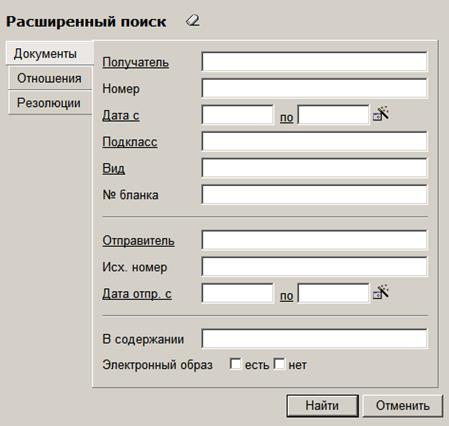Click the № бланка label text

(130, 195)
